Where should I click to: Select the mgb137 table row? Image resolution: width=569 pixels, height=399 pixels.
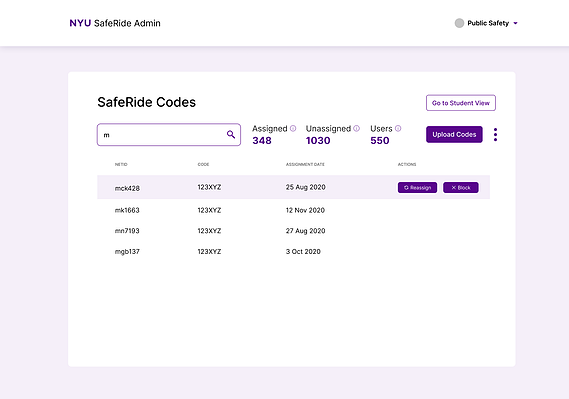coord(294,251)
